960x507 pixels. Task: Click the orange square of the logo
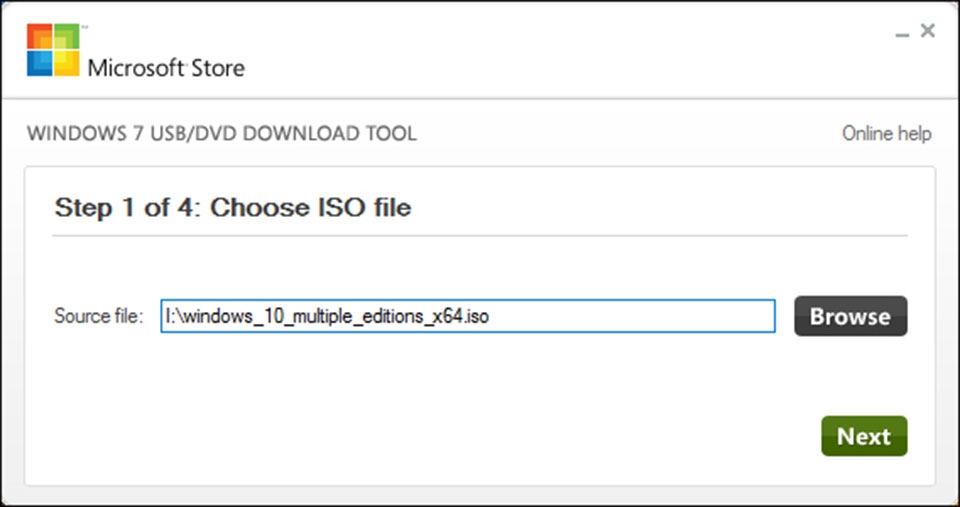pos(40,36)
